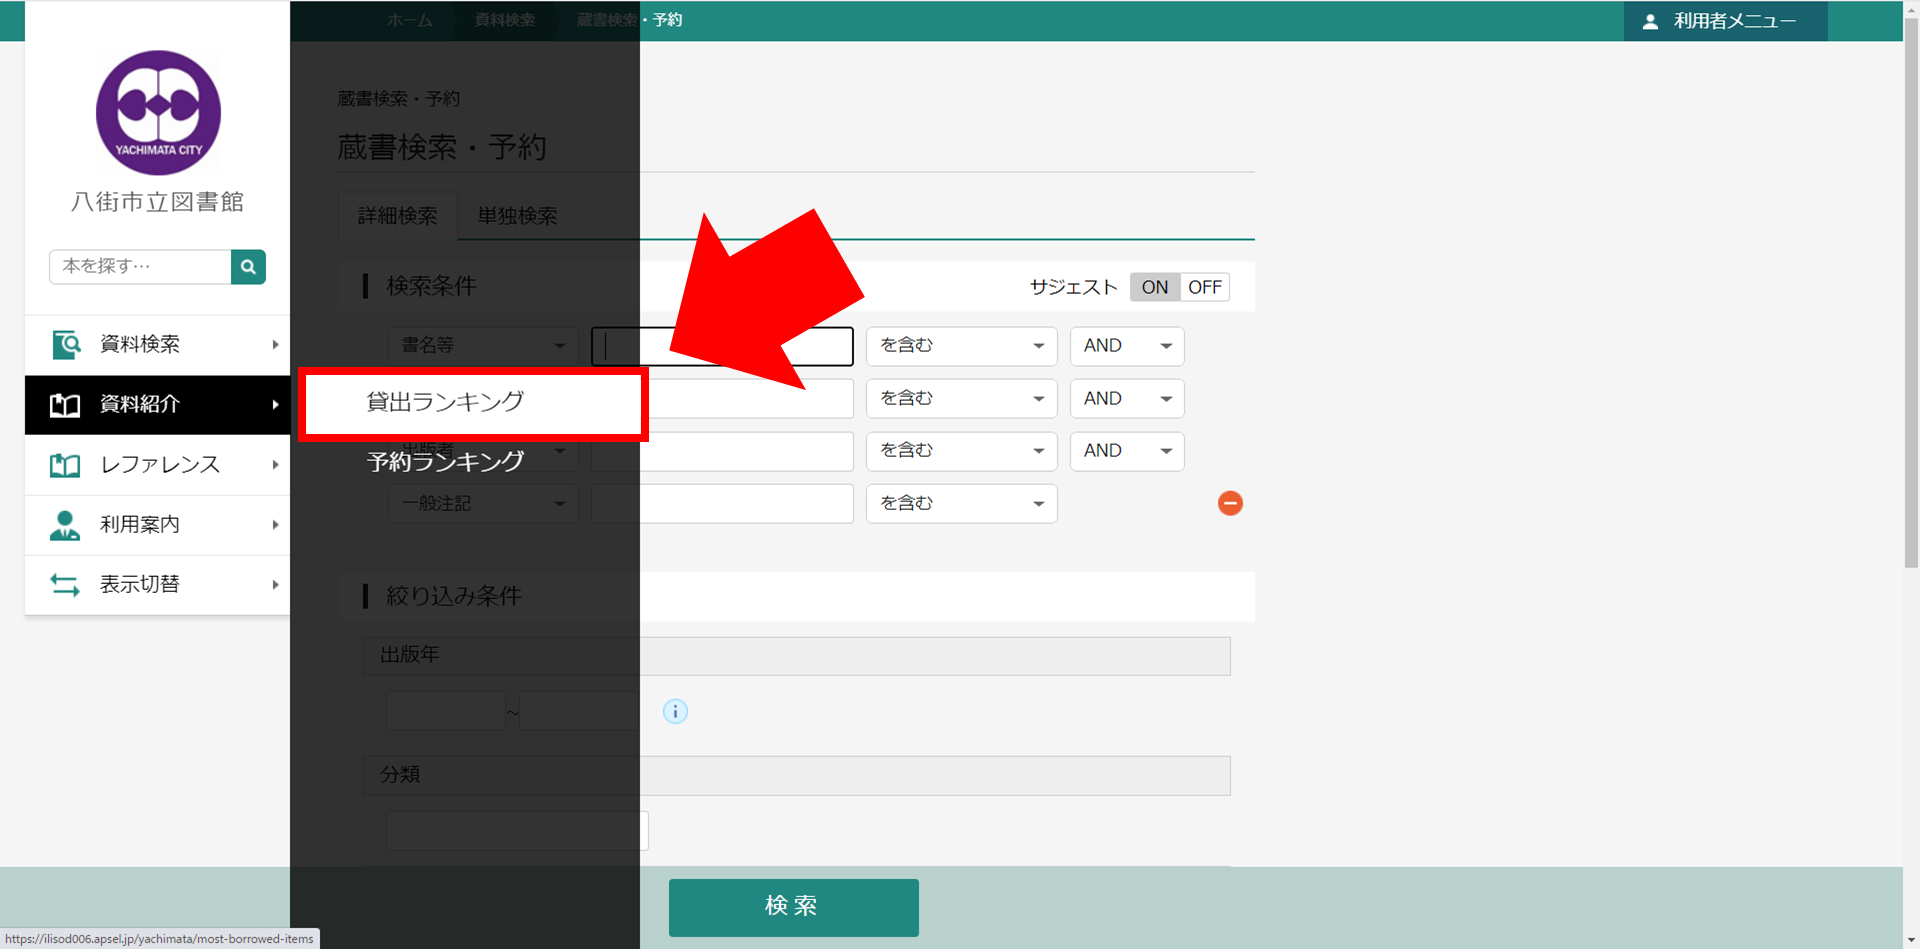Click the 出版年 end year field
Viewport: 1920px width, 949px height.
click(579, 711)
